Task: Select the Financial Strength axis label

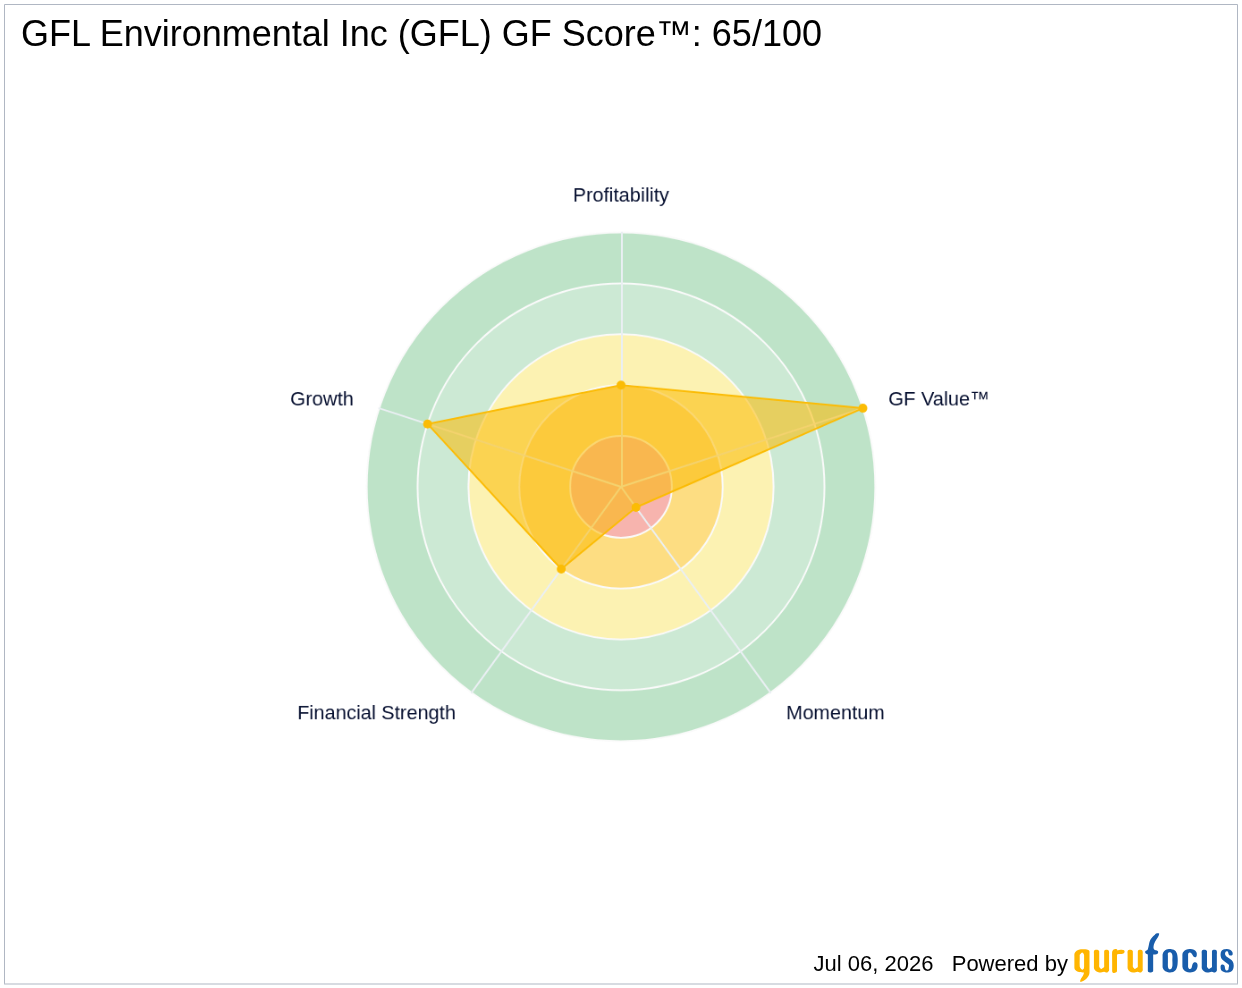Action: [376, 713]
